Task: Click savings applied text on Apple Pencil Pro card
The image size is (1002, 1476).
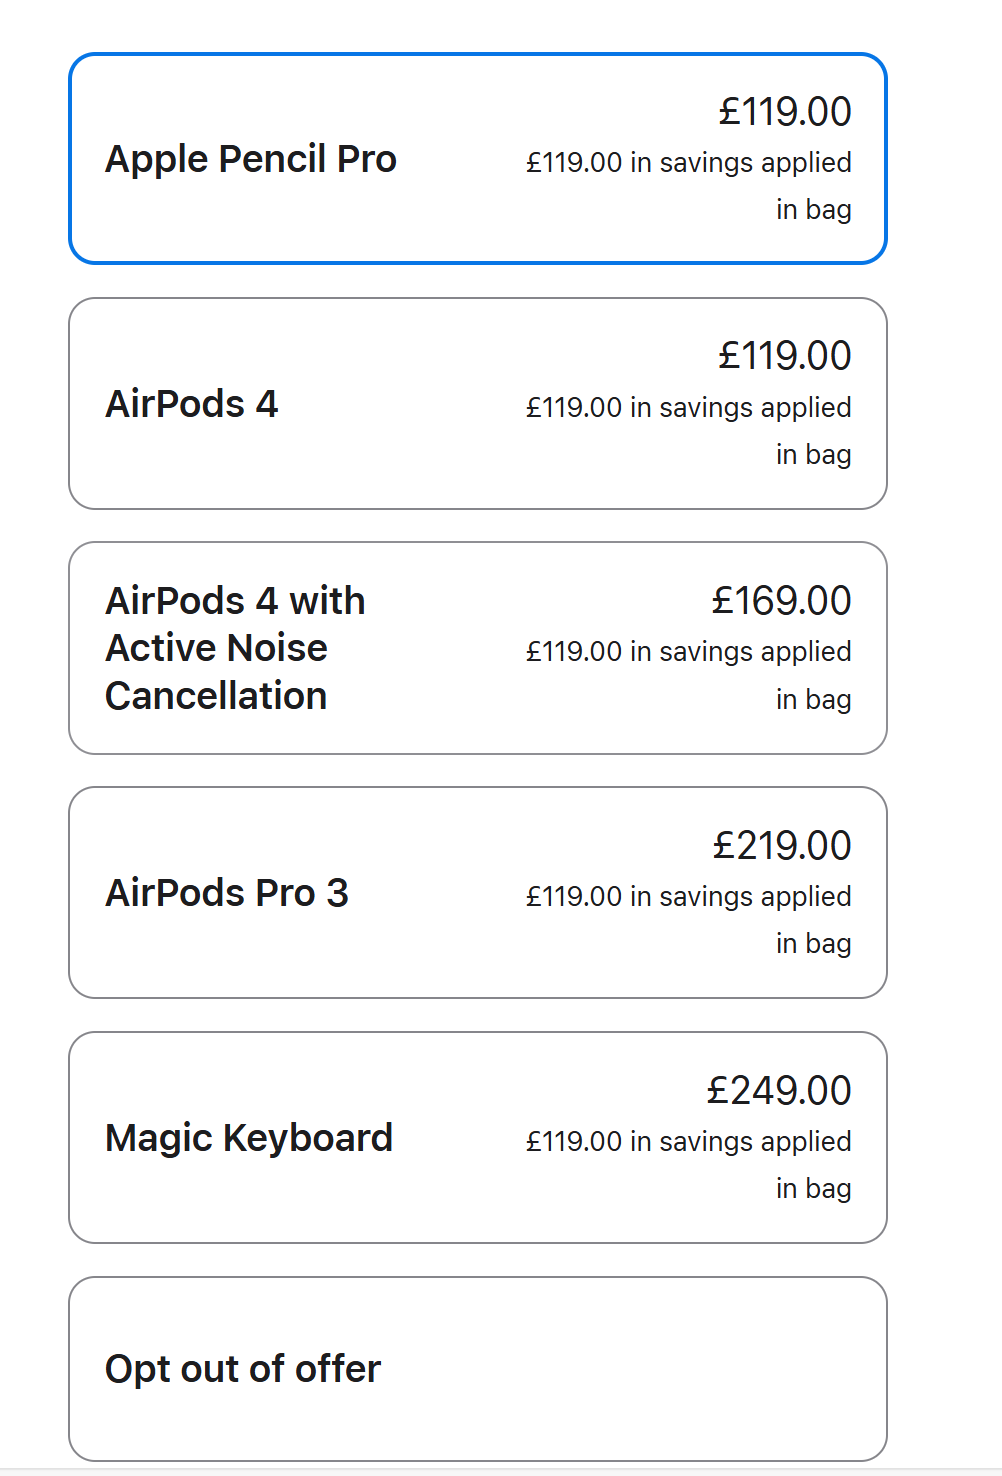Action: (x=689, y=163)
